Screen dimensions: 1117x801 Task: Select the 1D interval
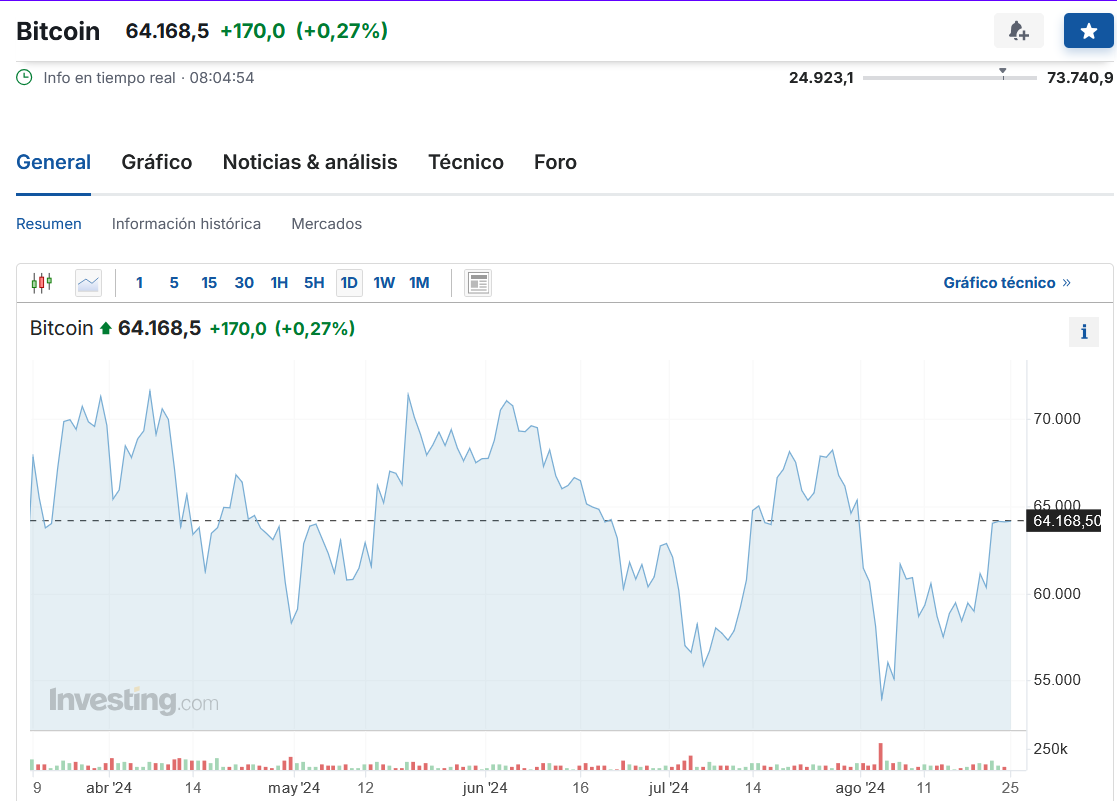click(x=349, y=283)
